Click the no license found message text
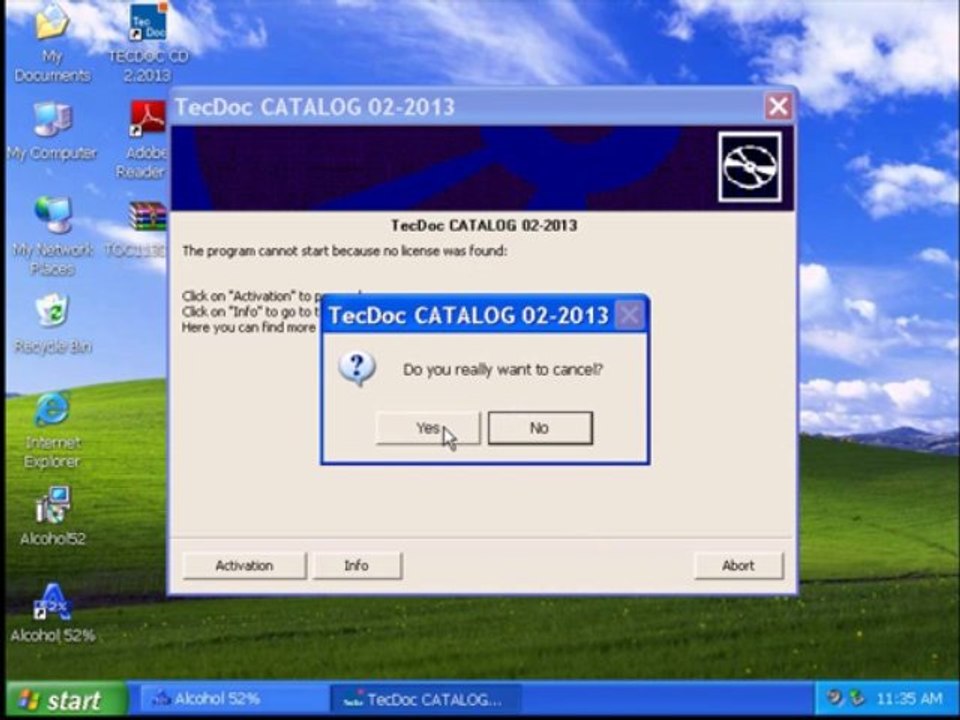 tap(344, 251)
